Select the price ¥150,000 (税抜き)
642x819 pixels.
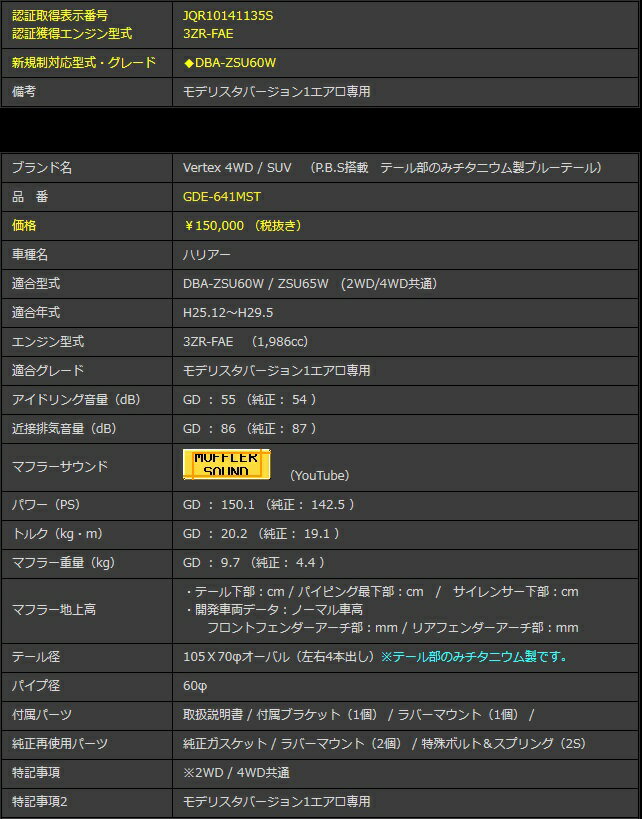click(243, 226)
